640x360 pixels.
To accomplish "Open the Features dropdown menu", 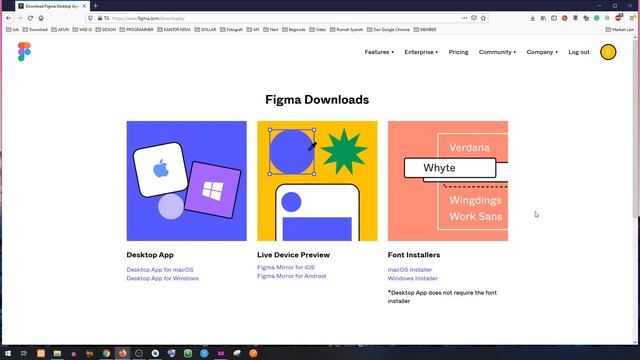I will click(x=379, y=52).
